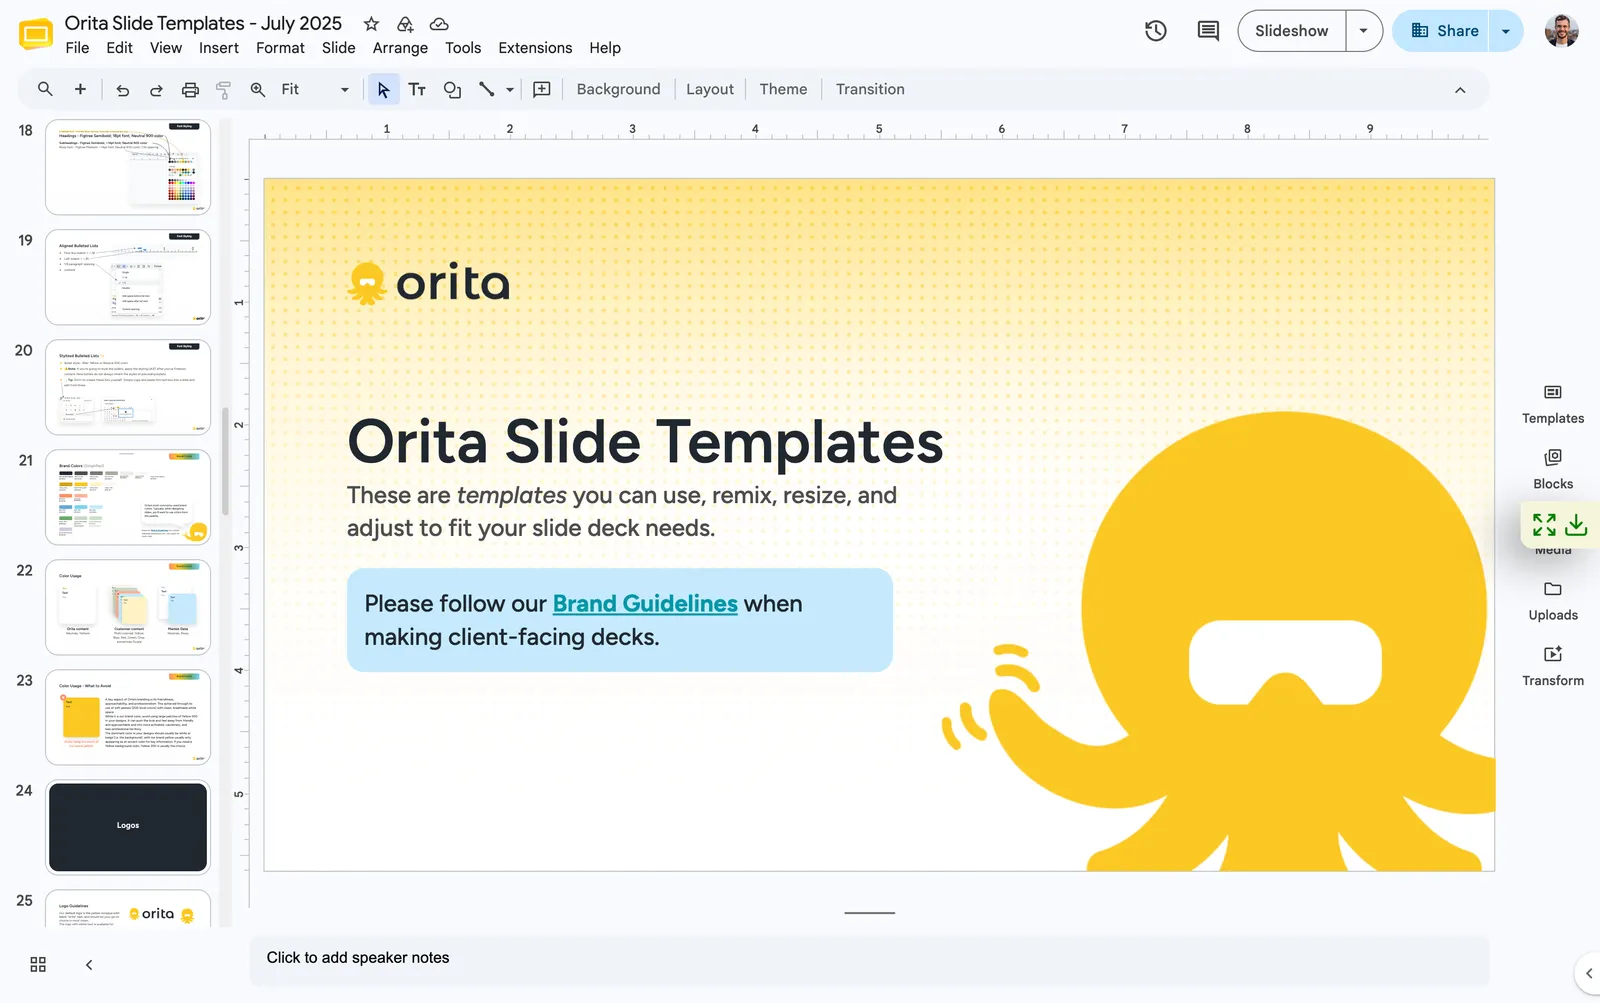The height and width of the screenshot is (1003, 1600).
Task: Select slide 21 Brand Colors thumbnail
Action: [x=128, y=497]
